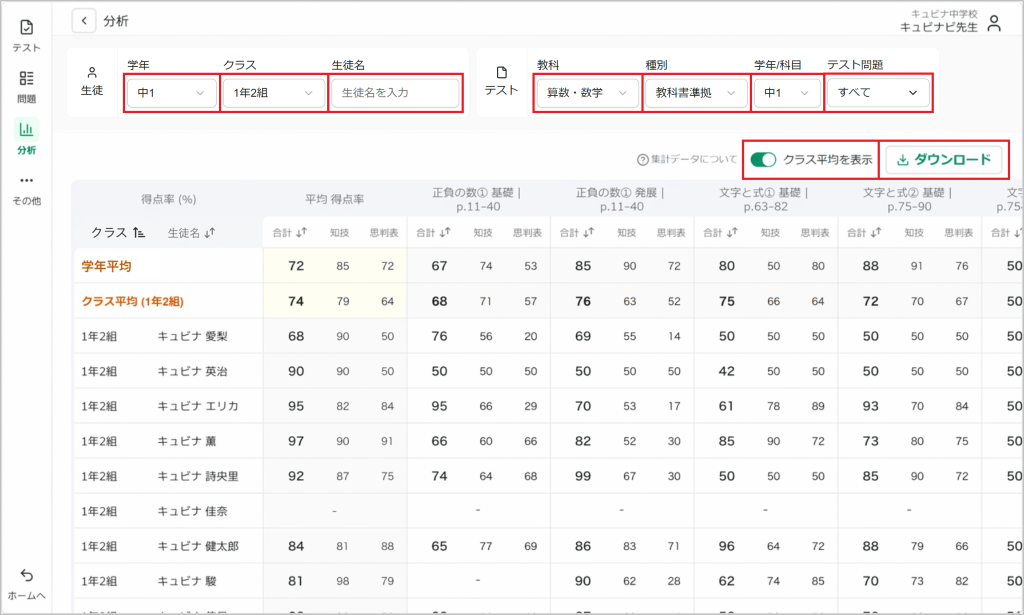1024x615 pixels.
Task: Open the 問題 sidebar item
Action: (x=26, y=87)
